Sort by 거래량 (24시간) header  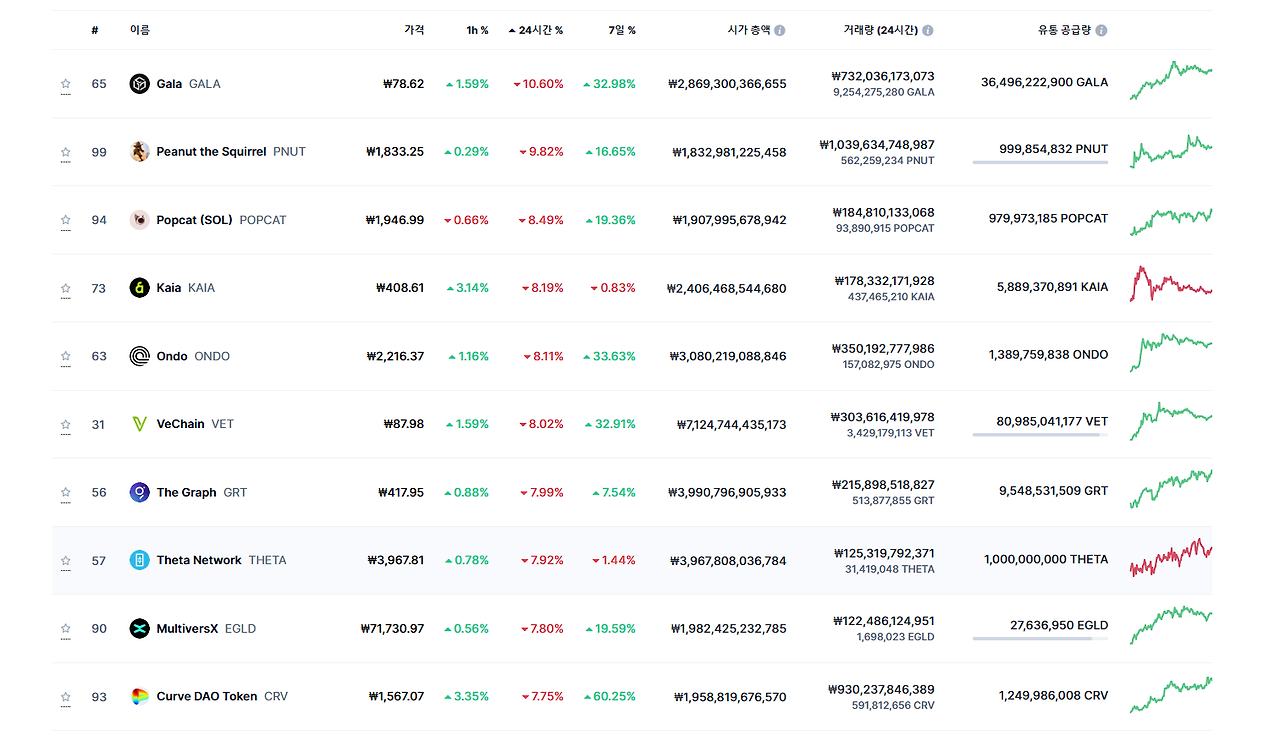(x=881, y=30)
